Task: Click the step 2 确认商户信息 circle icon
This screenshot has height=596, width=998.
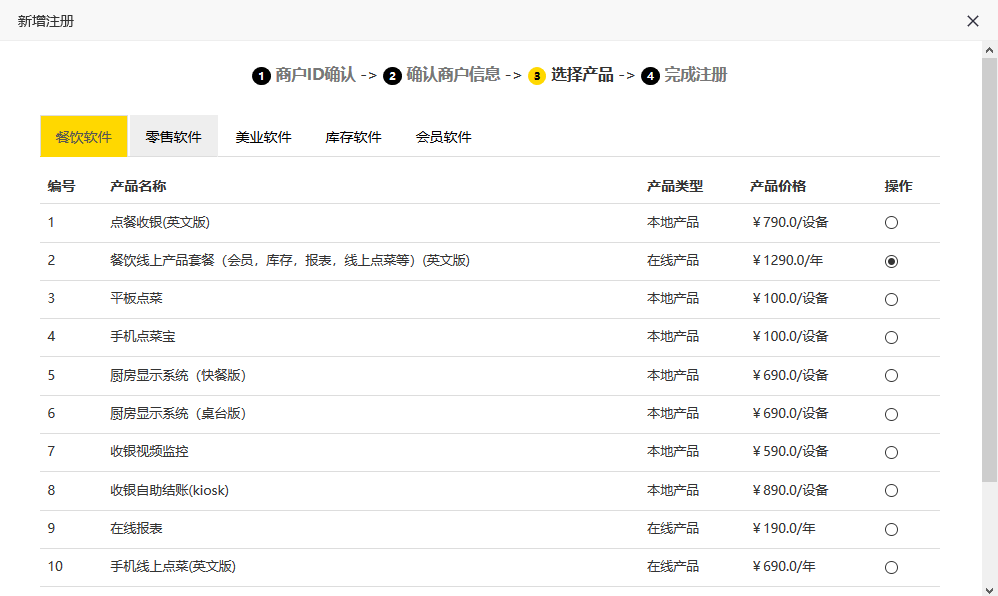Action: click(392, 76)
